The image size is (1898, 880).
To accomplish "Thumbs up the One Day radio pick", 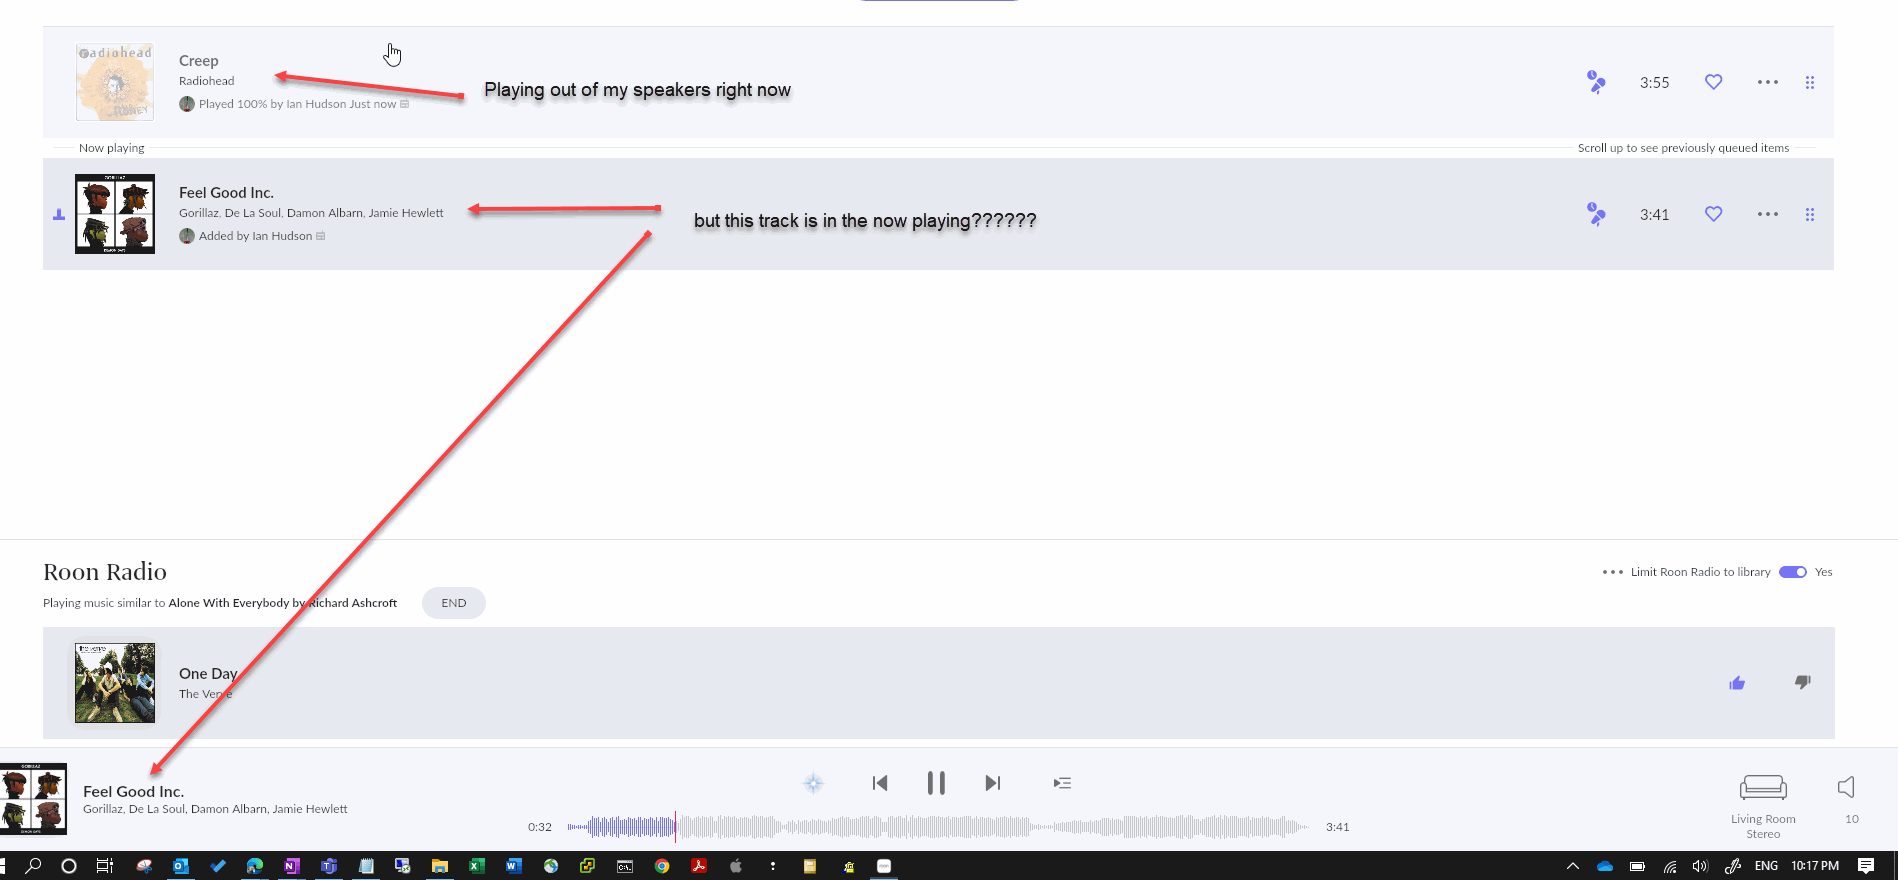I will coord(1737,683).
